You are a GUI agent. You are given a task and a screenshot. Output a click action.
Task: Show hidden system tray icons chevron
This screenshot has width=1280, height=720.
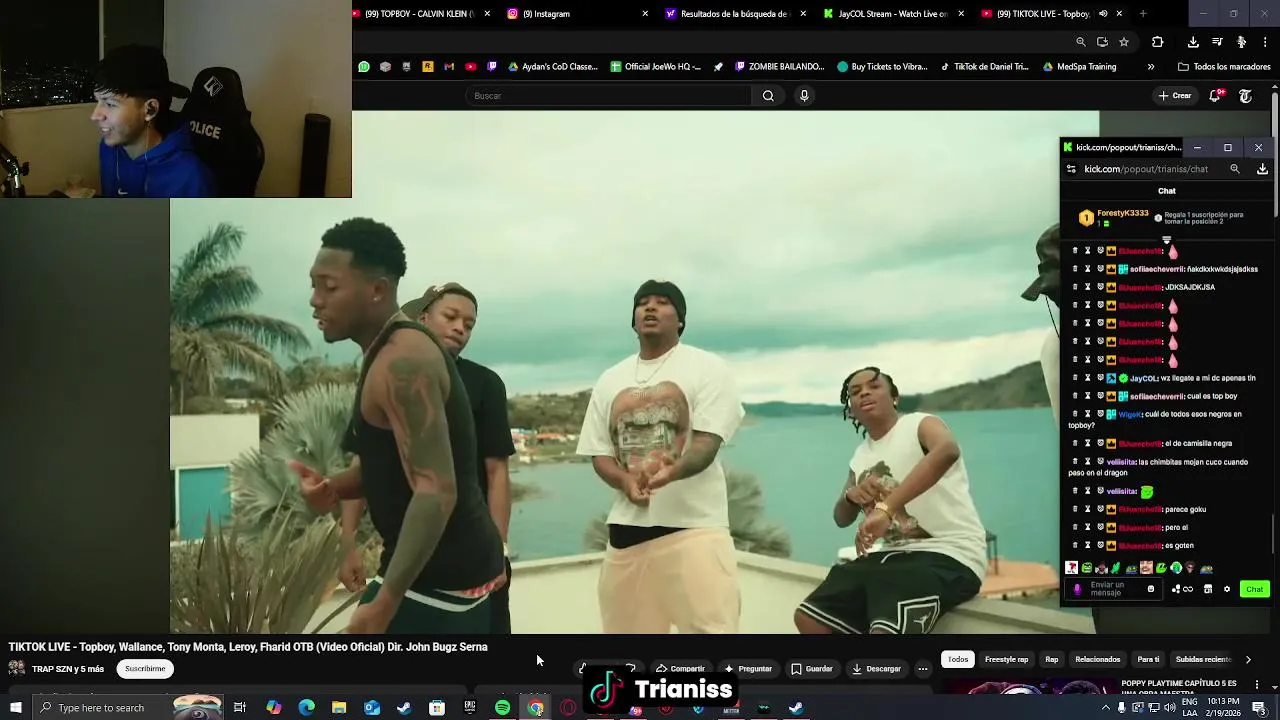click(1105, 708)
